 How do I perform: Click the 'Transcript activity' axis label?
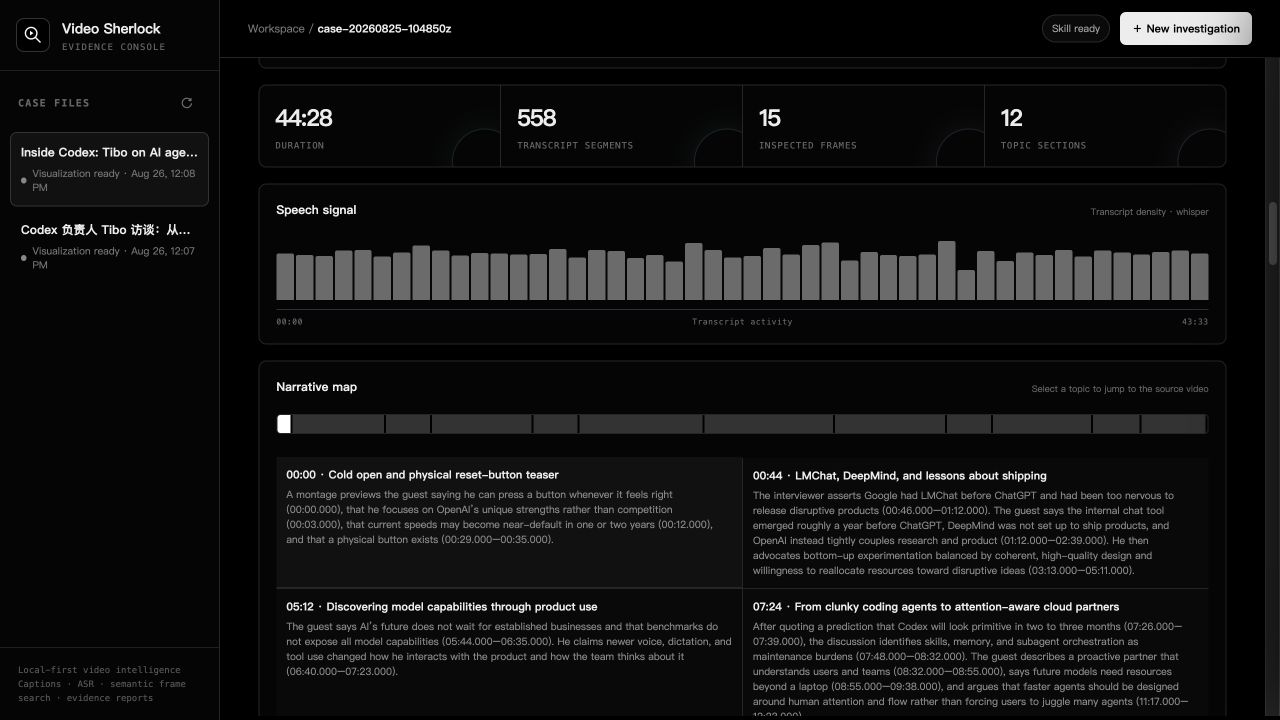742,322
